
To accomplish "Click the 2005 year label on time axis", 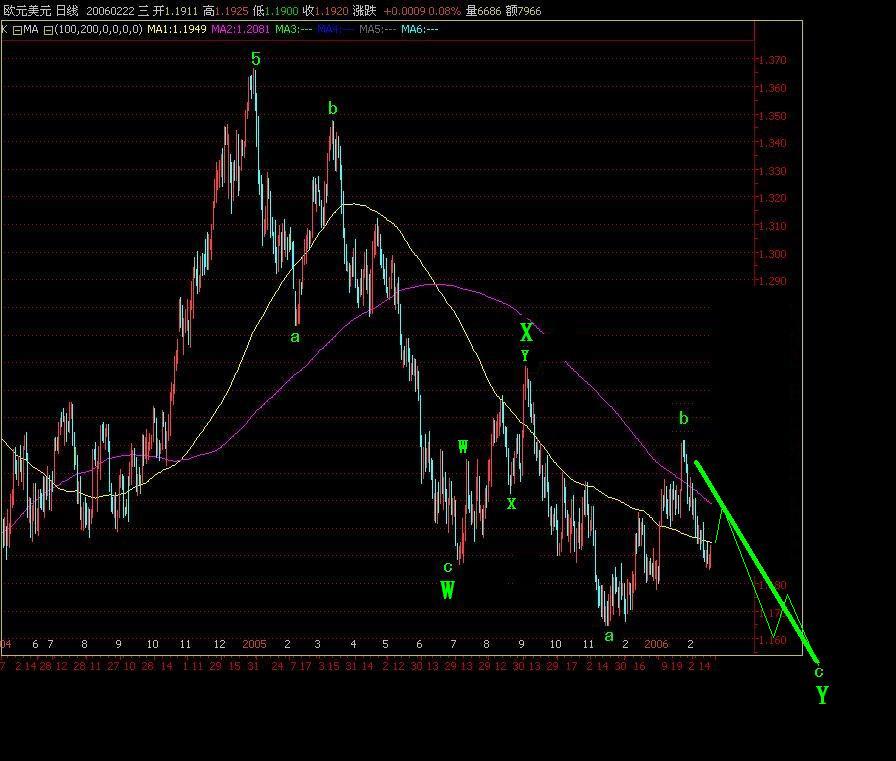I will tap(254, 644).
